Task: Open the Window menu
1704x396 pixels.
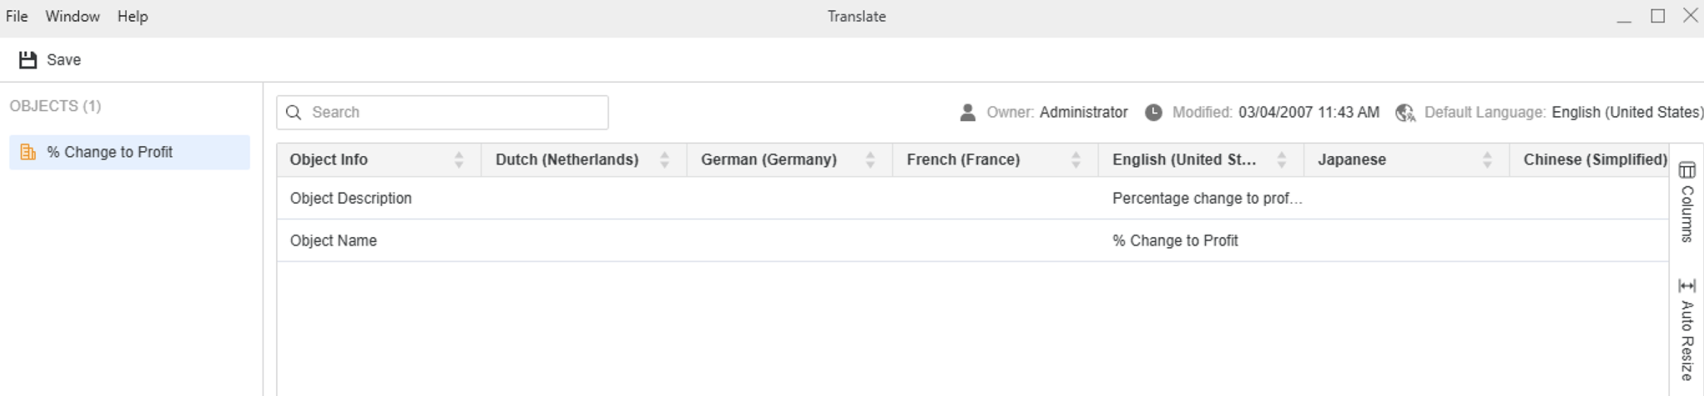Action: pyautogui.click(x=72, y=16)
